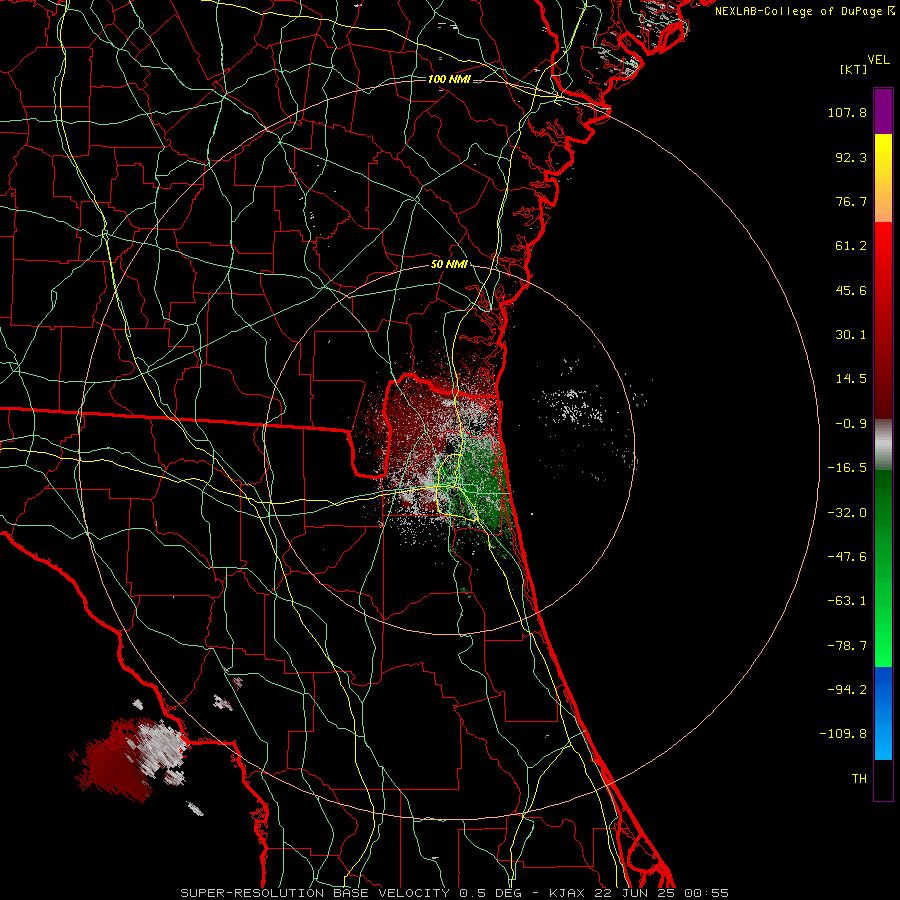Pick the purple segment atop the color bar
900x900 pixels.
click(x=883, y=111)
